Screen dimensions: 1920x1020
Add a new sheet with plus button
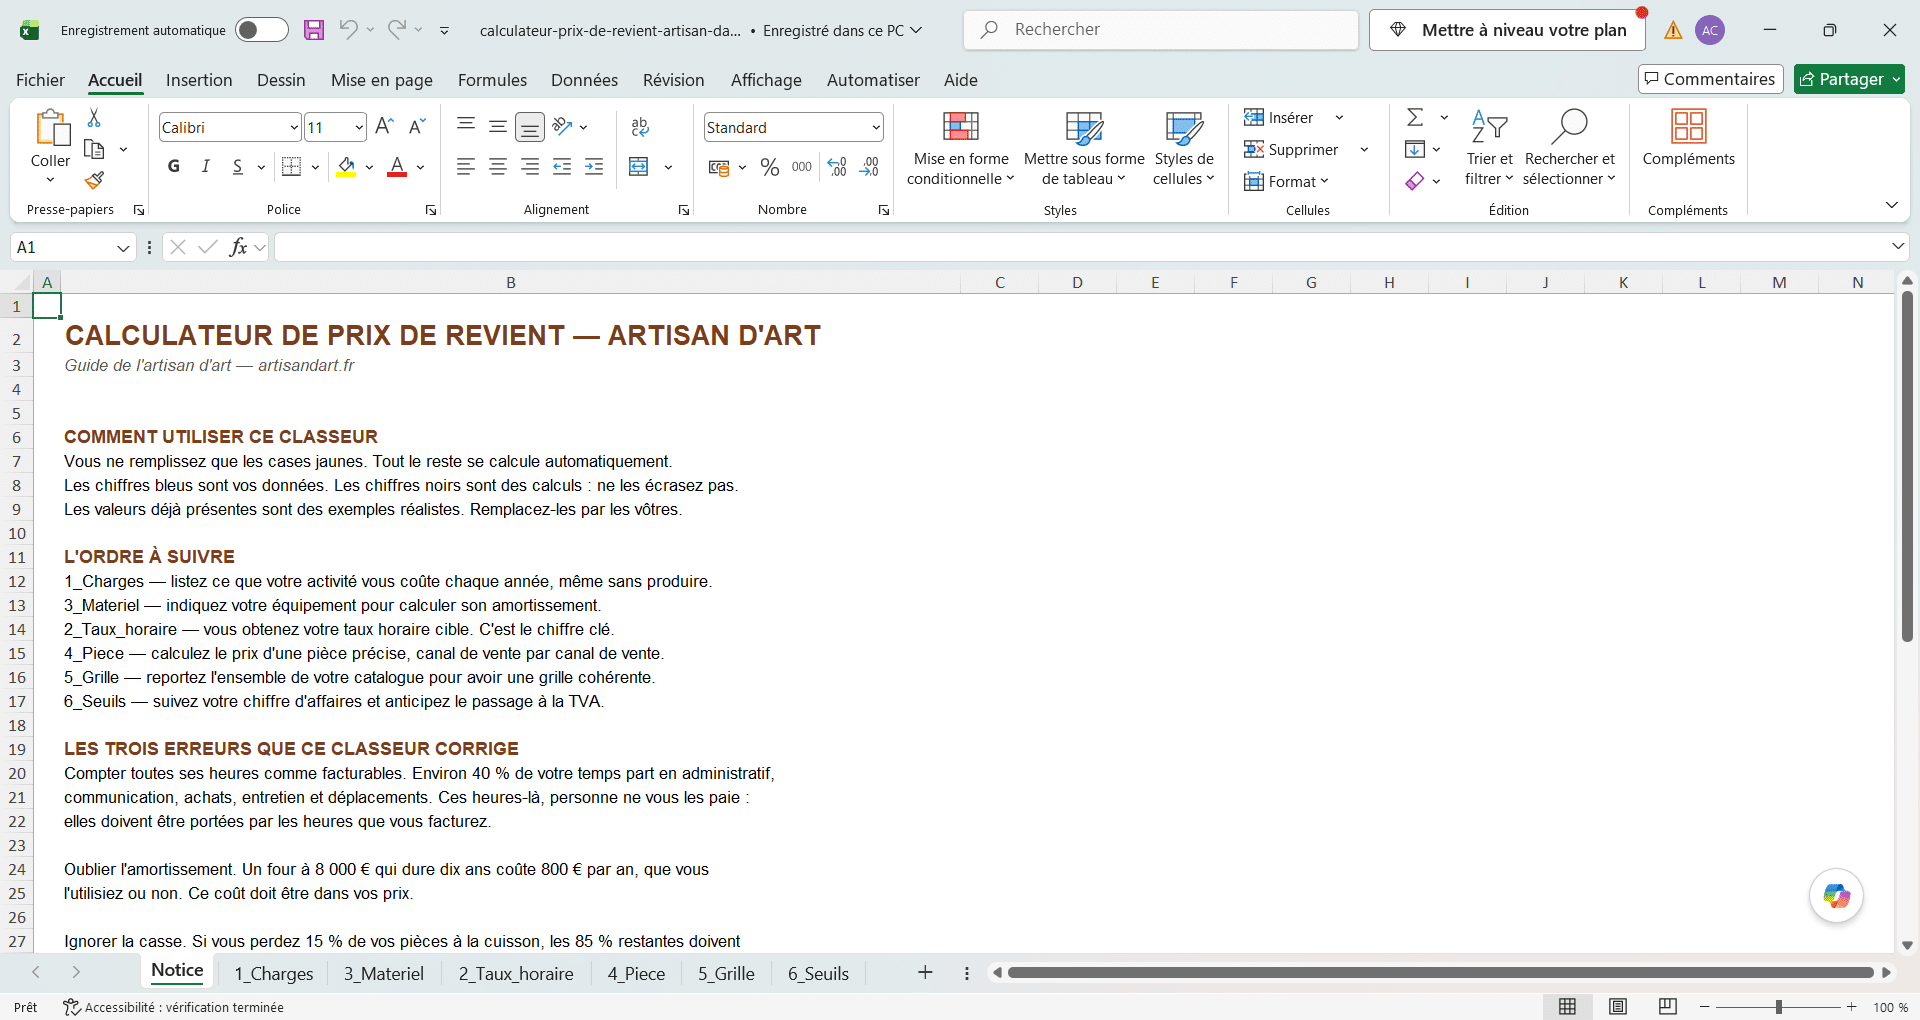click(x=925, y=972)
